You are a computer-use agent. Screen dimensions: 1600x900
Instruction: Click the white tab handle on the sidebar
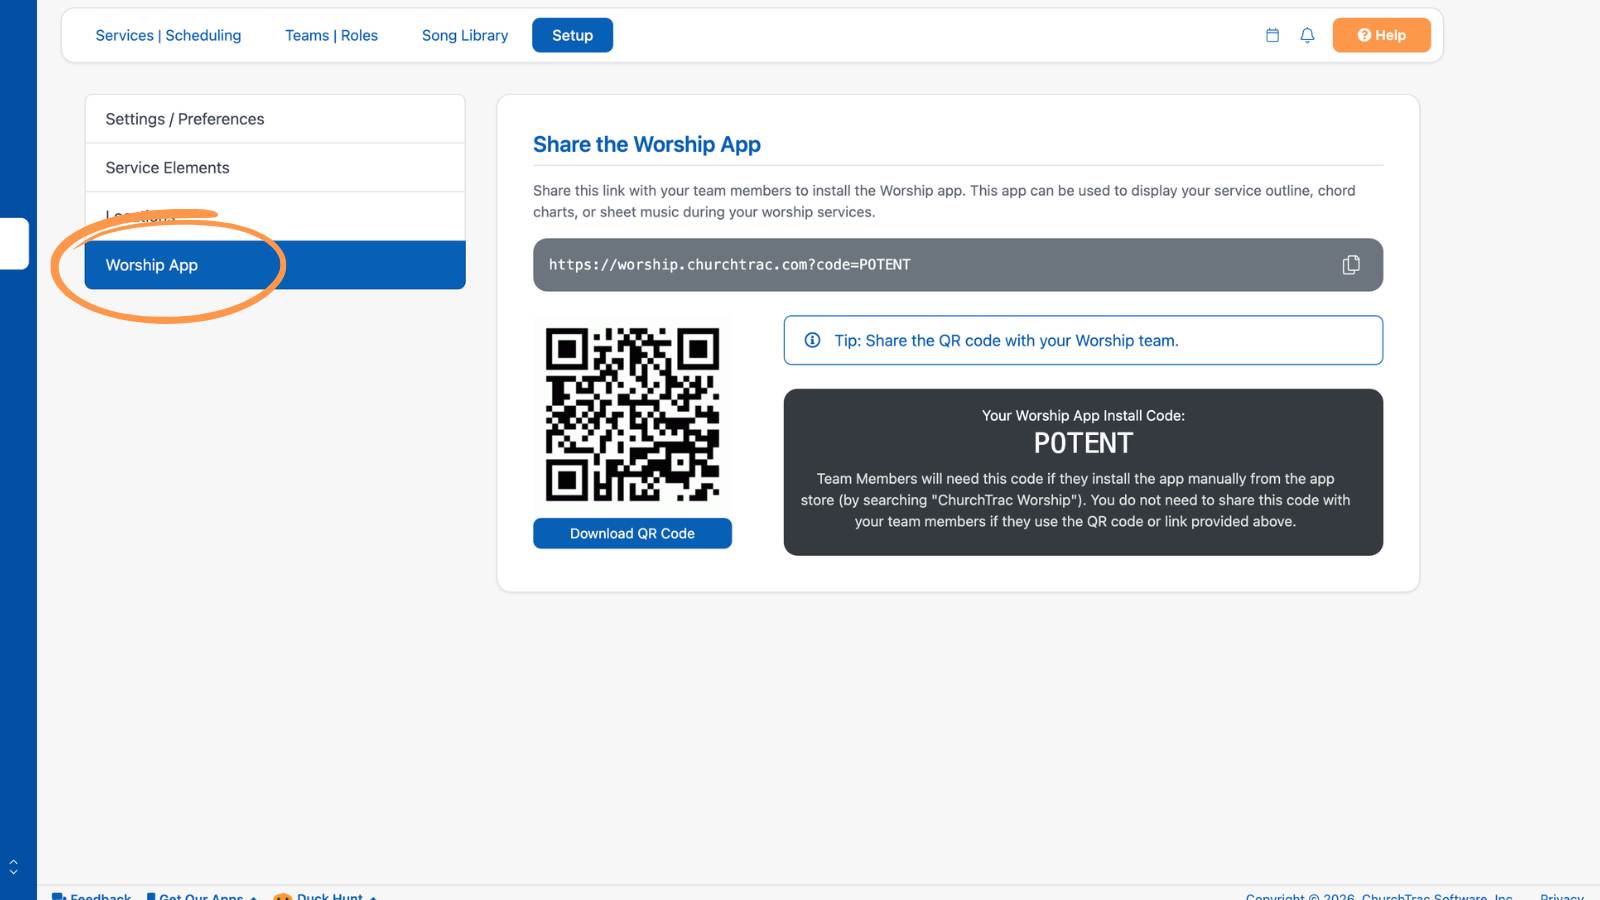[14, 243]
